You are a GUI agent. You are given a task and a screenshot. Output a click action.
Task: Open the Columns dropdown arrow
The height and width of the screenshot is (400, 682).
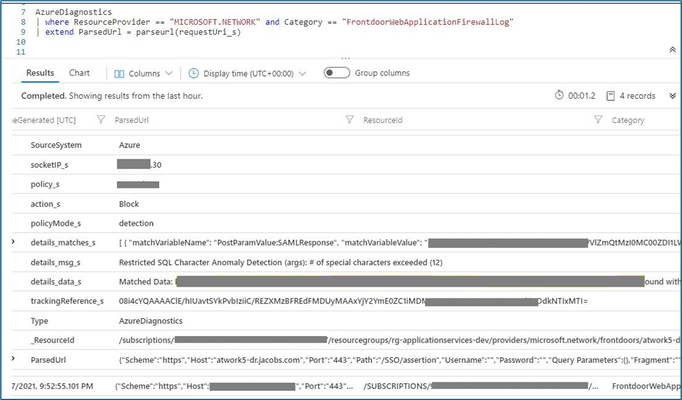point(169,73)
